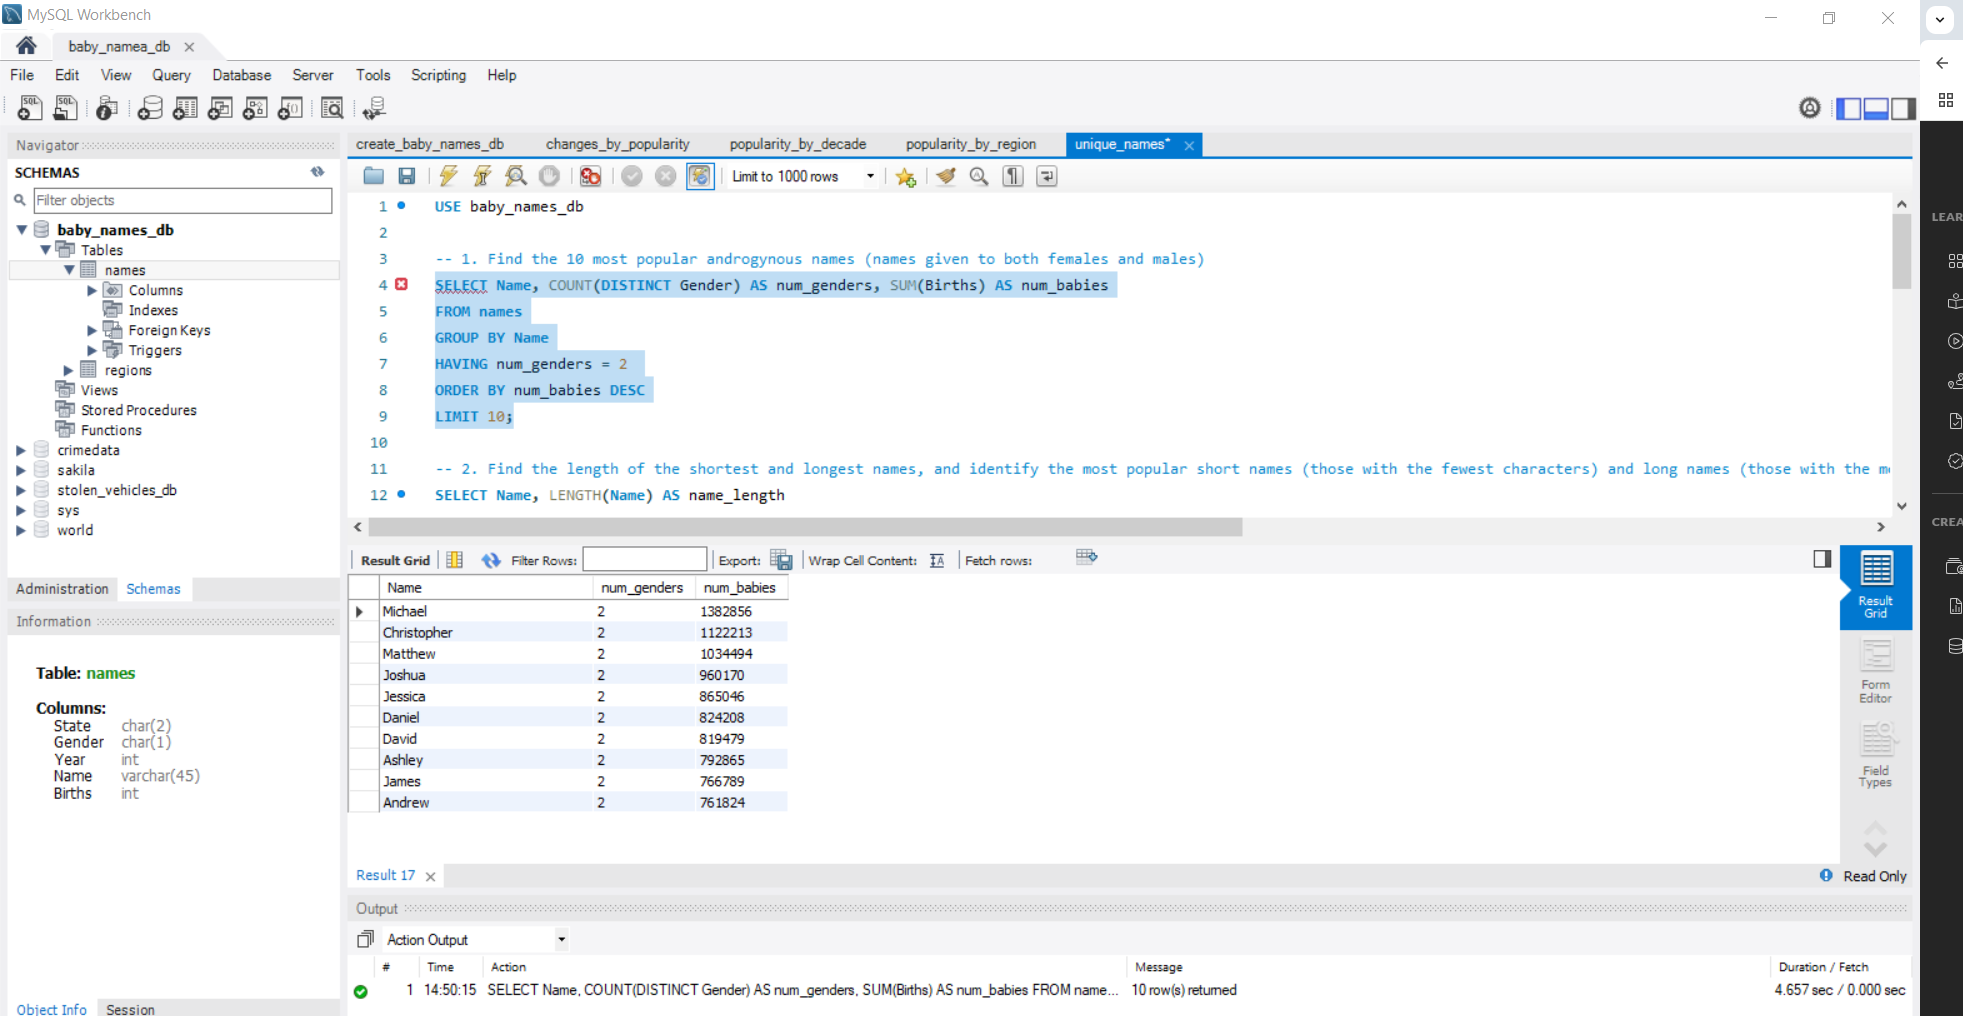Collapse the names table node
Screen dimensions: 1963x1016
pos(69,270)
